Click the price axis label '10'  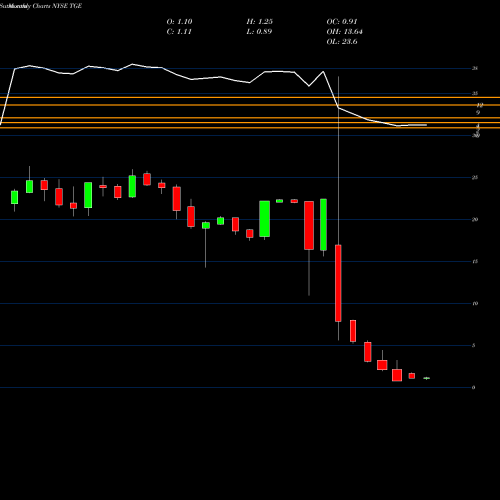475,303
